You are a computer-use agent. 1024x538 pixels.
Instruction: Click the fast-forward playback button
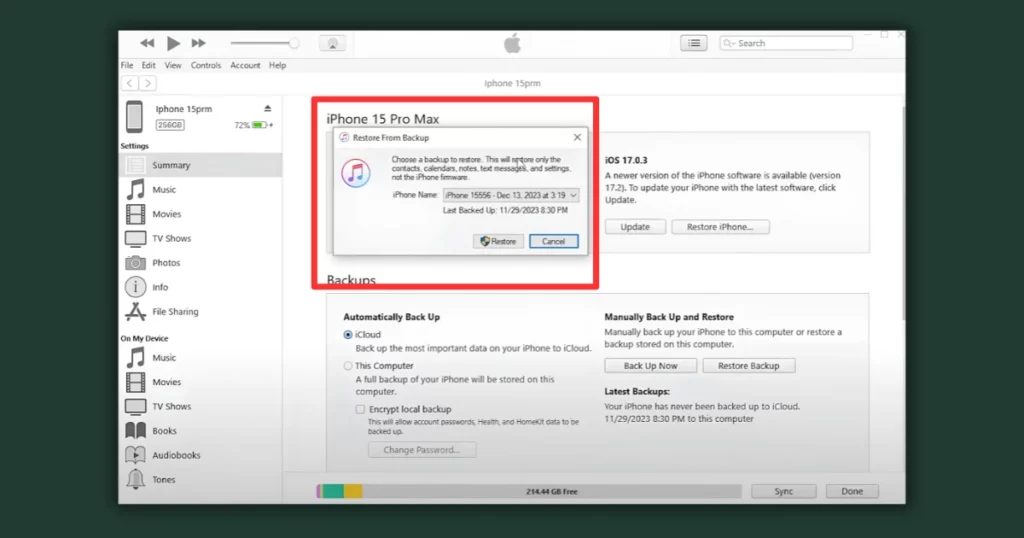[199, 43]
